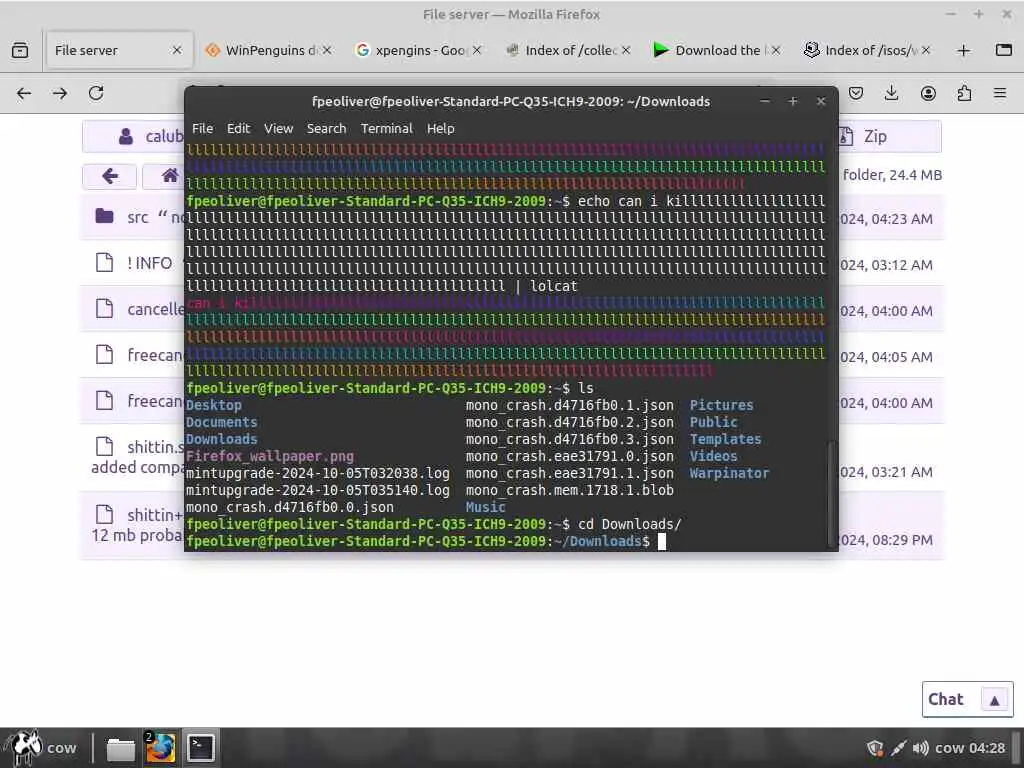Click the shittin+ file icon

104,514
